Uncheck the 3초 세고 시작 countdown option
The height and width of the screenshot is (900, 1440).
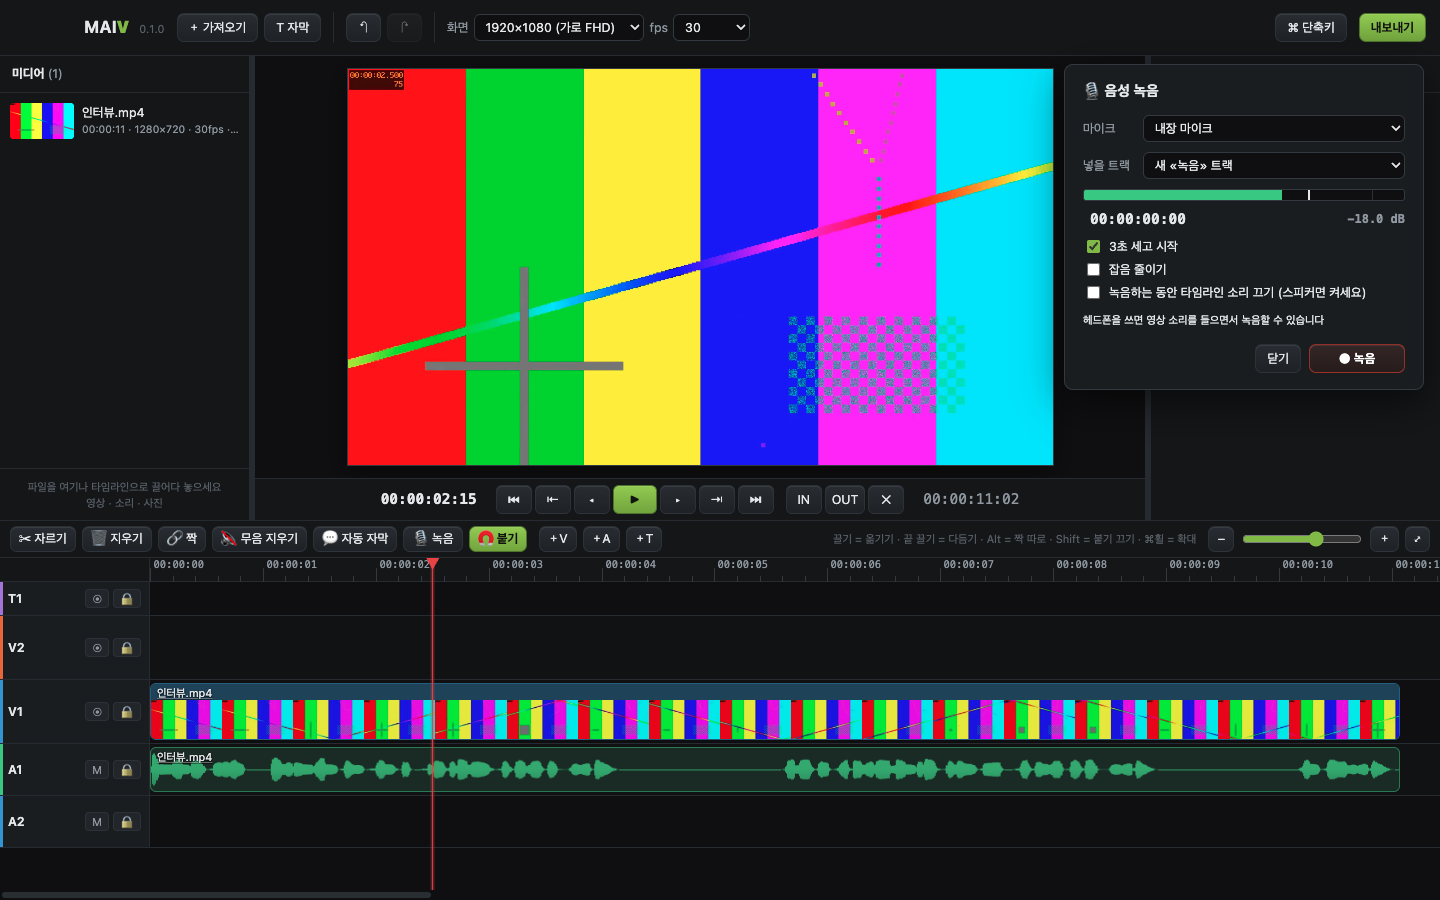pos(1093,246)
